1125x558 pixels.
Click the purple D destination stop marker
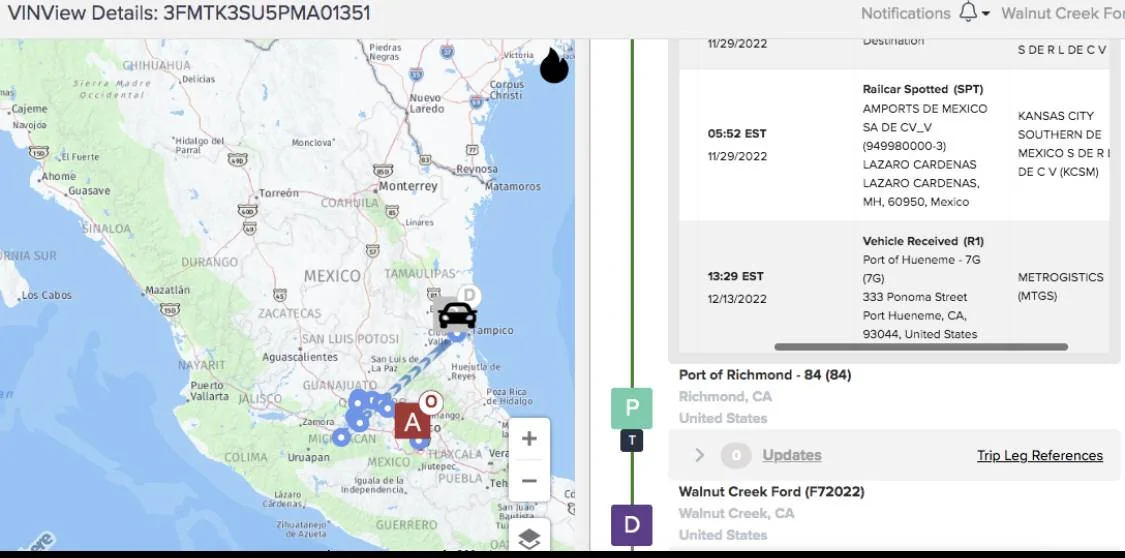point(631,525)
